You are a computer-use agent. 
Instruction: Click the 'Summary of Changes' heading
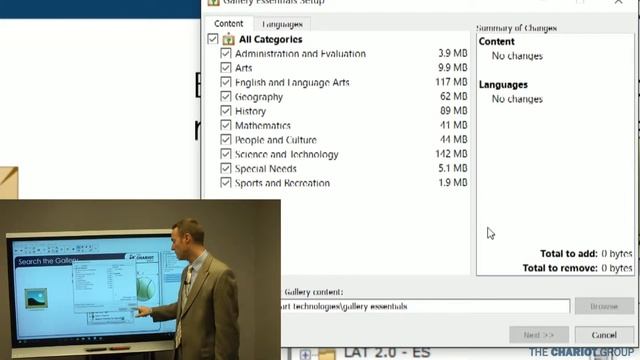[516, 28]
